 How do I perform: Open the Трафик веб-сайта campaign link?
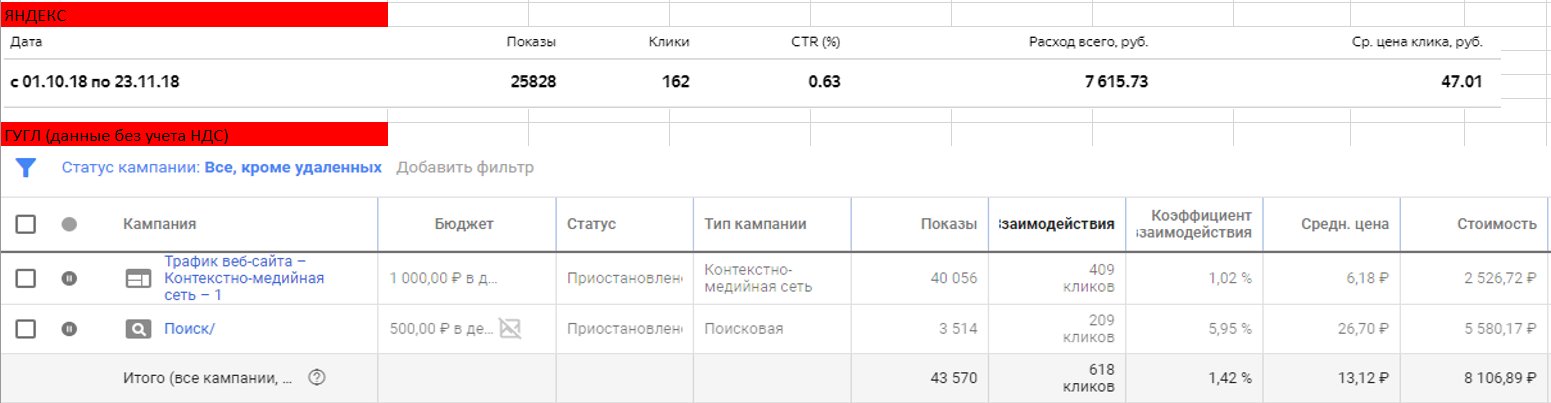[244, 277]
